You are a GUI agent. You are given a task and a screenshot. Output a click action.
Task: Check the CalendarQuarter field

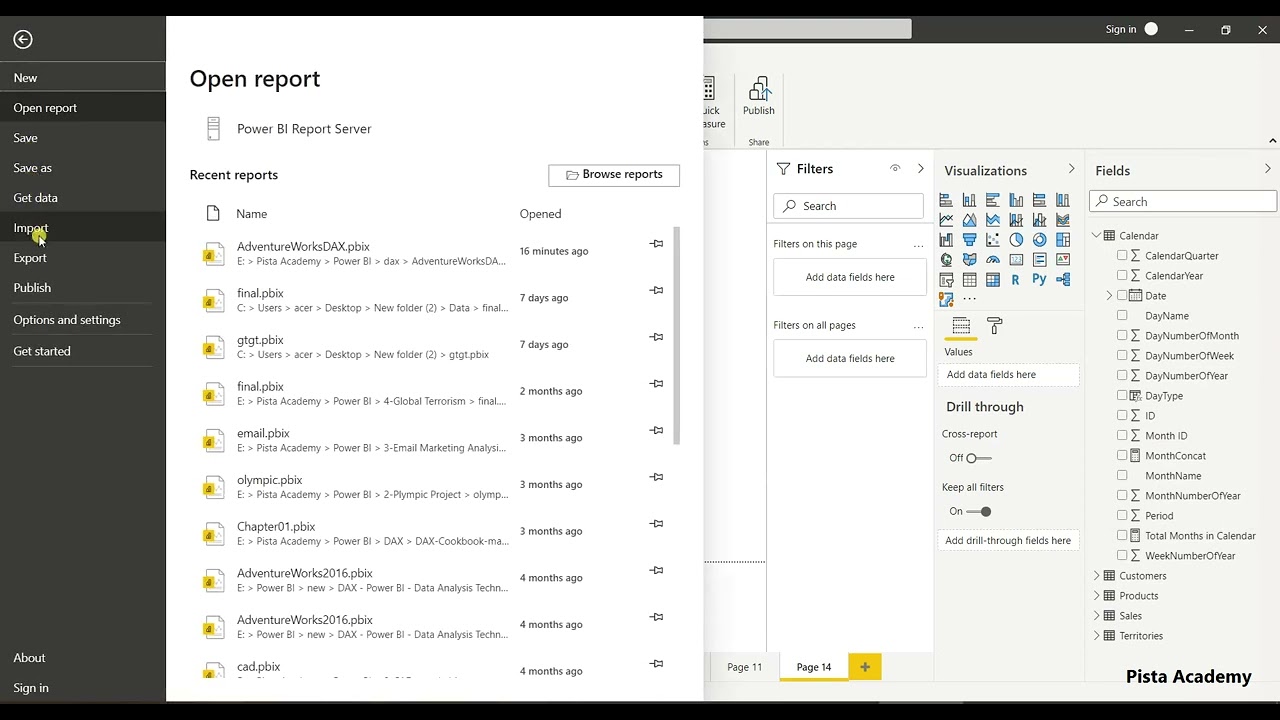coord(1122,255)
